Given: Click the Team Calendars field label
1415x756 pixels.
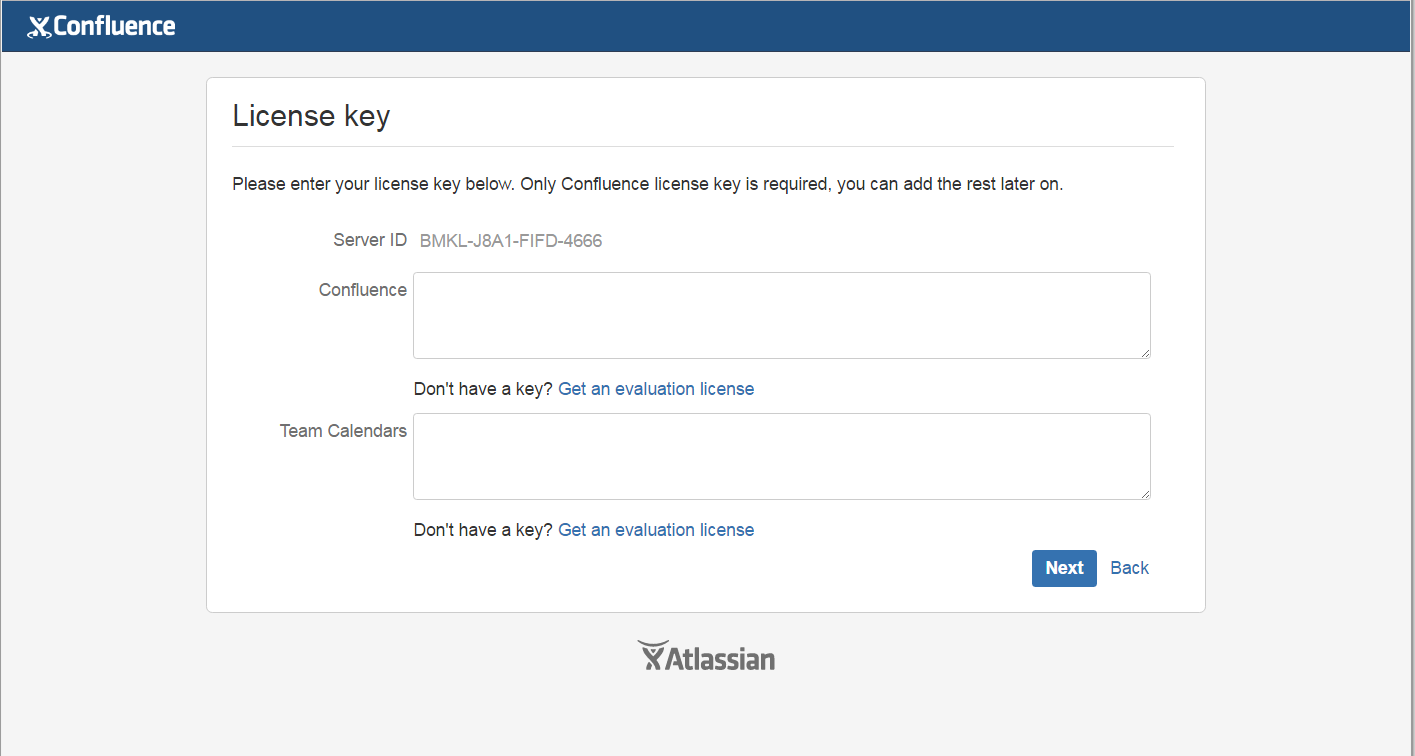Looking at the screenshot, I should (x=343, y=431).
